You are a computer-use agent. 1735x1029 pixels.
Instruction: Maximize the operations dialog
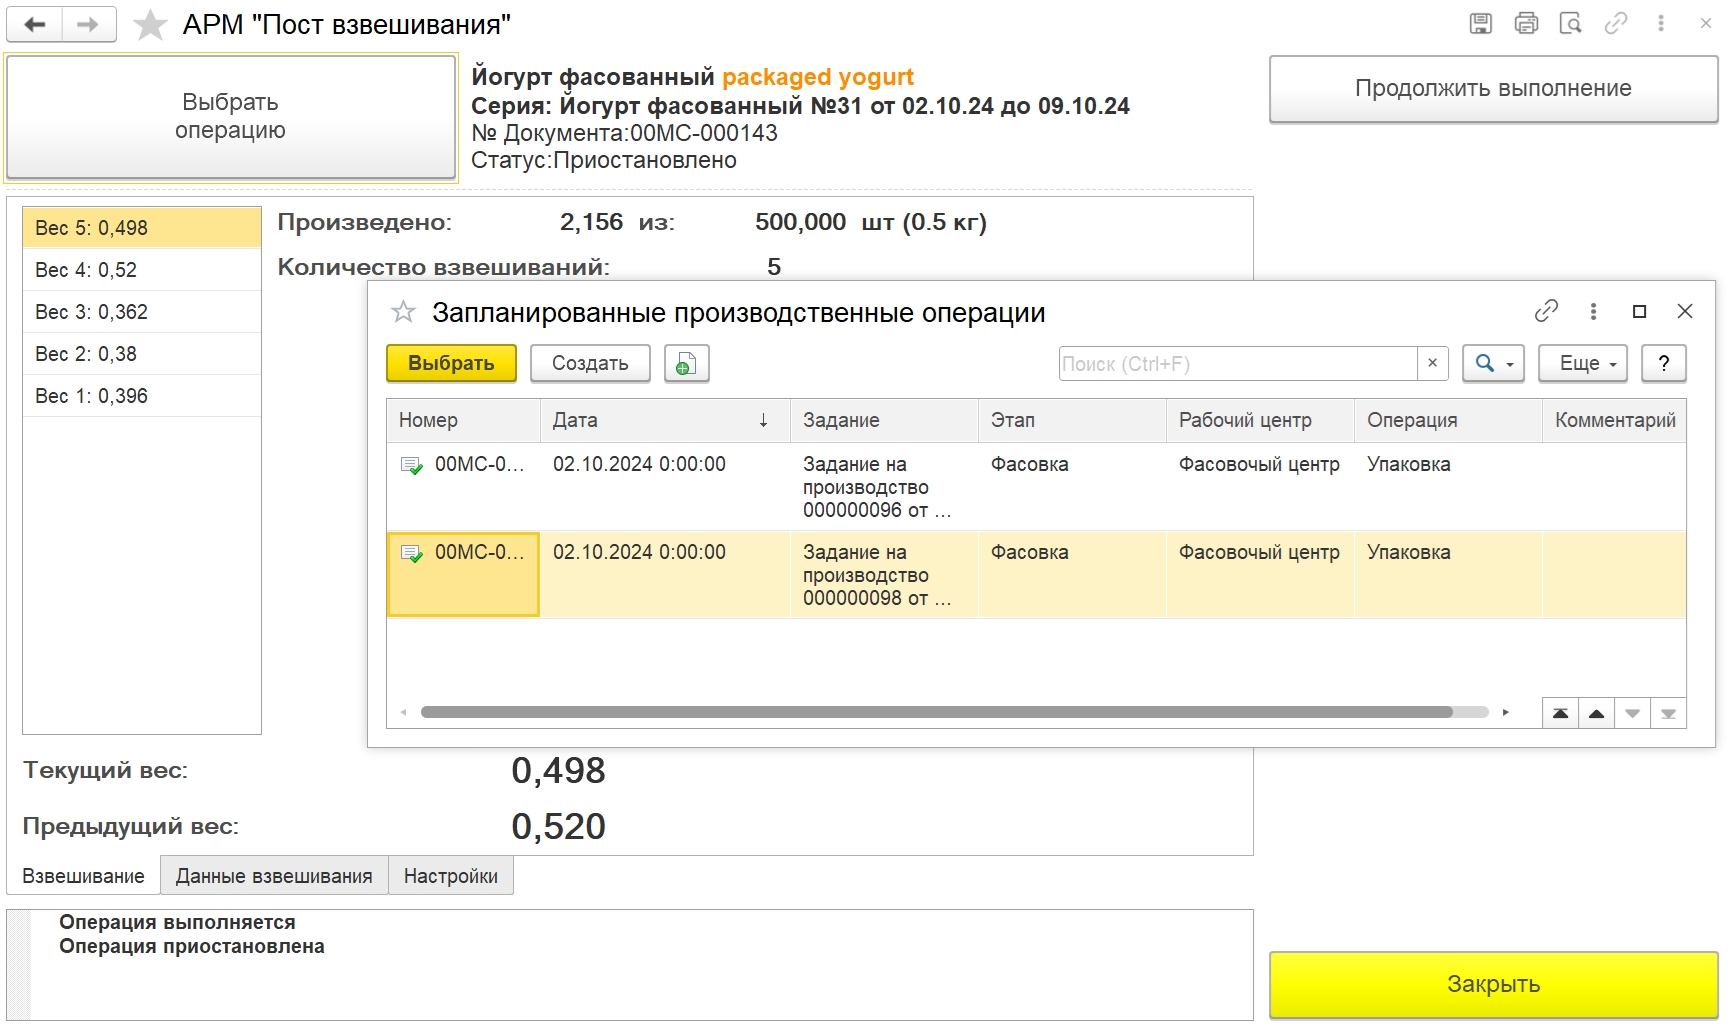(1639, 311)
